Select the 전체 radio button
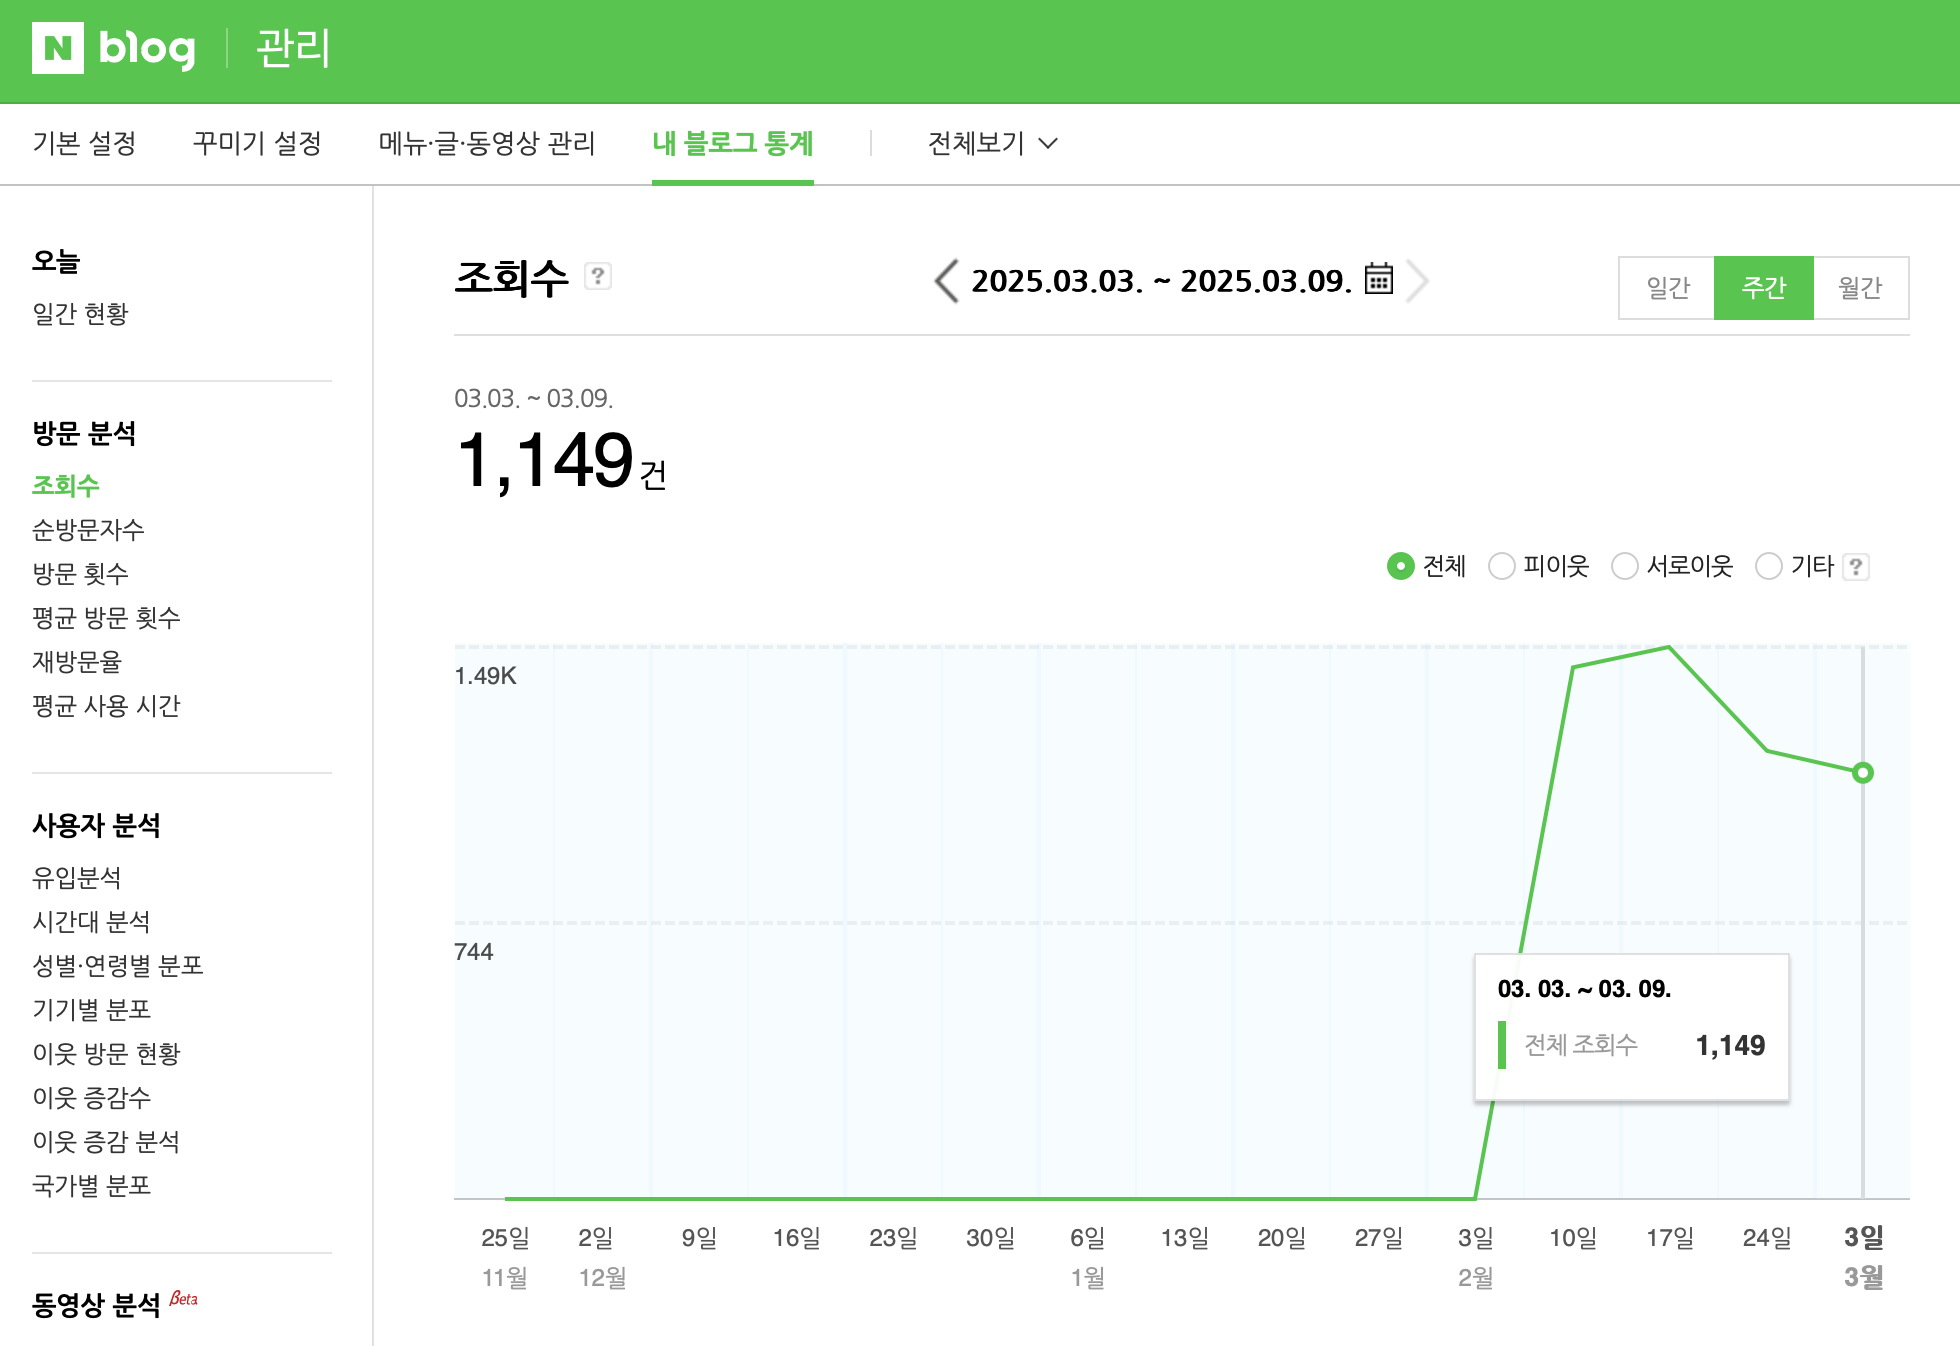The image size is (1960, 1346). click(x=1400, y=567)
